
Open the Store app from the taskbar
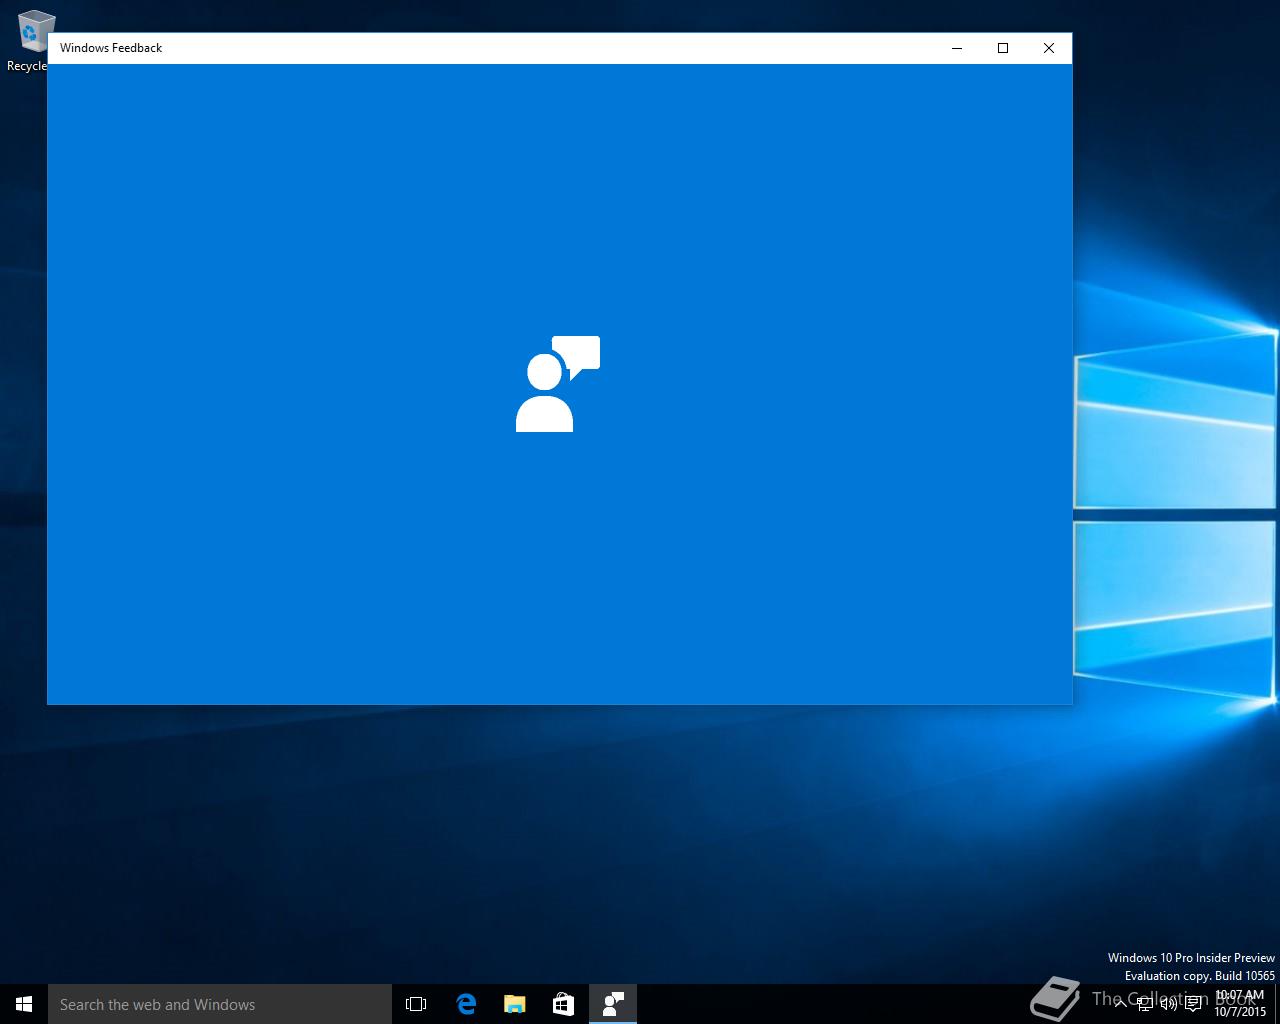tap(564, 1004)
